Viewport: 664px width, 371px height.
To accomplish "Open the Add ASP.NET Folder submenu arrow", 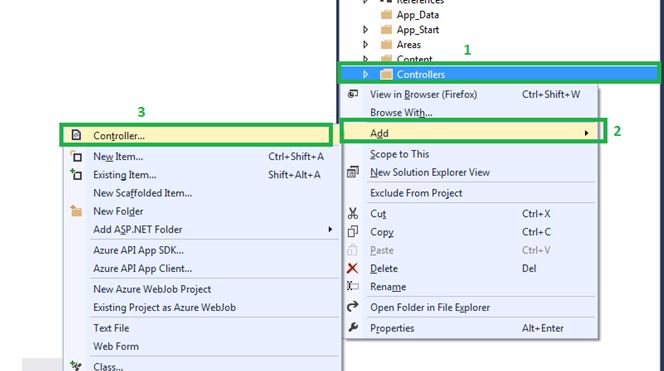I will (330, 229).
